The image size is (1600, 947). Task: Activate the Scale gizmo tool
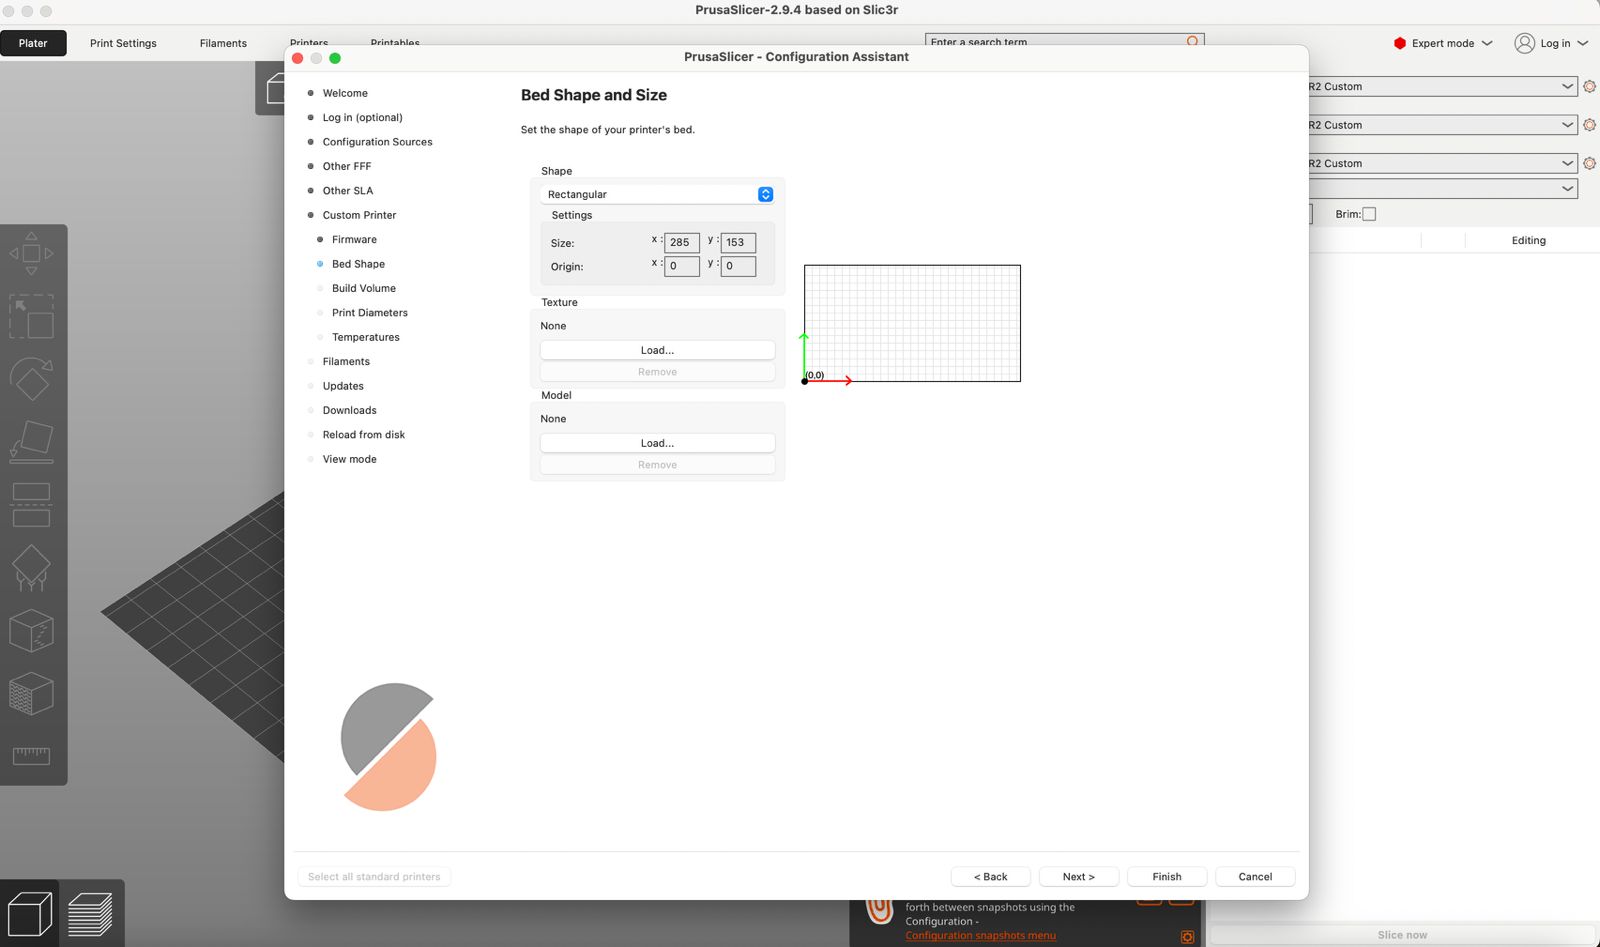(31, 317)
